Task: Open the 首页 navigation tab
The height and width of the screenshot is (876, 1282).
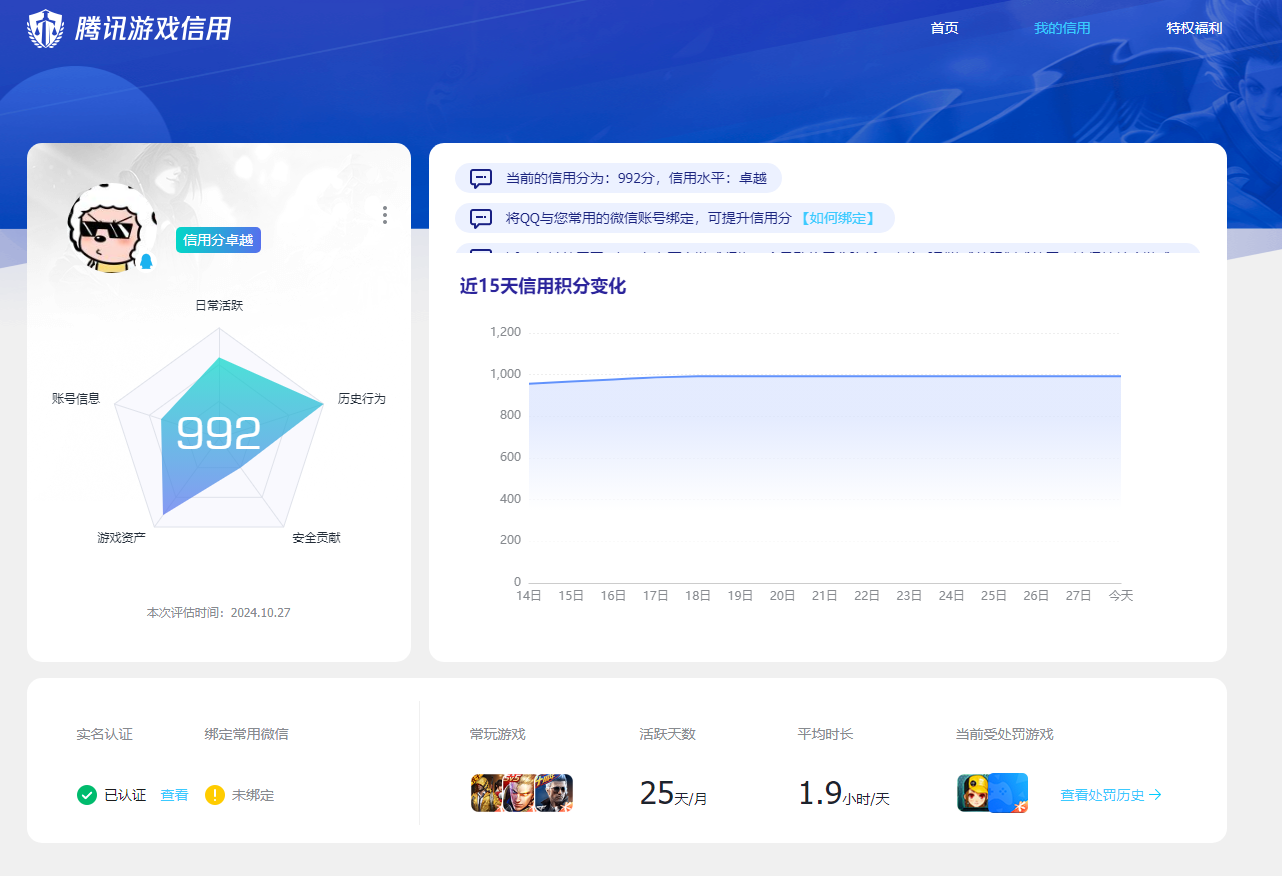Action: [x=944, y=28]
